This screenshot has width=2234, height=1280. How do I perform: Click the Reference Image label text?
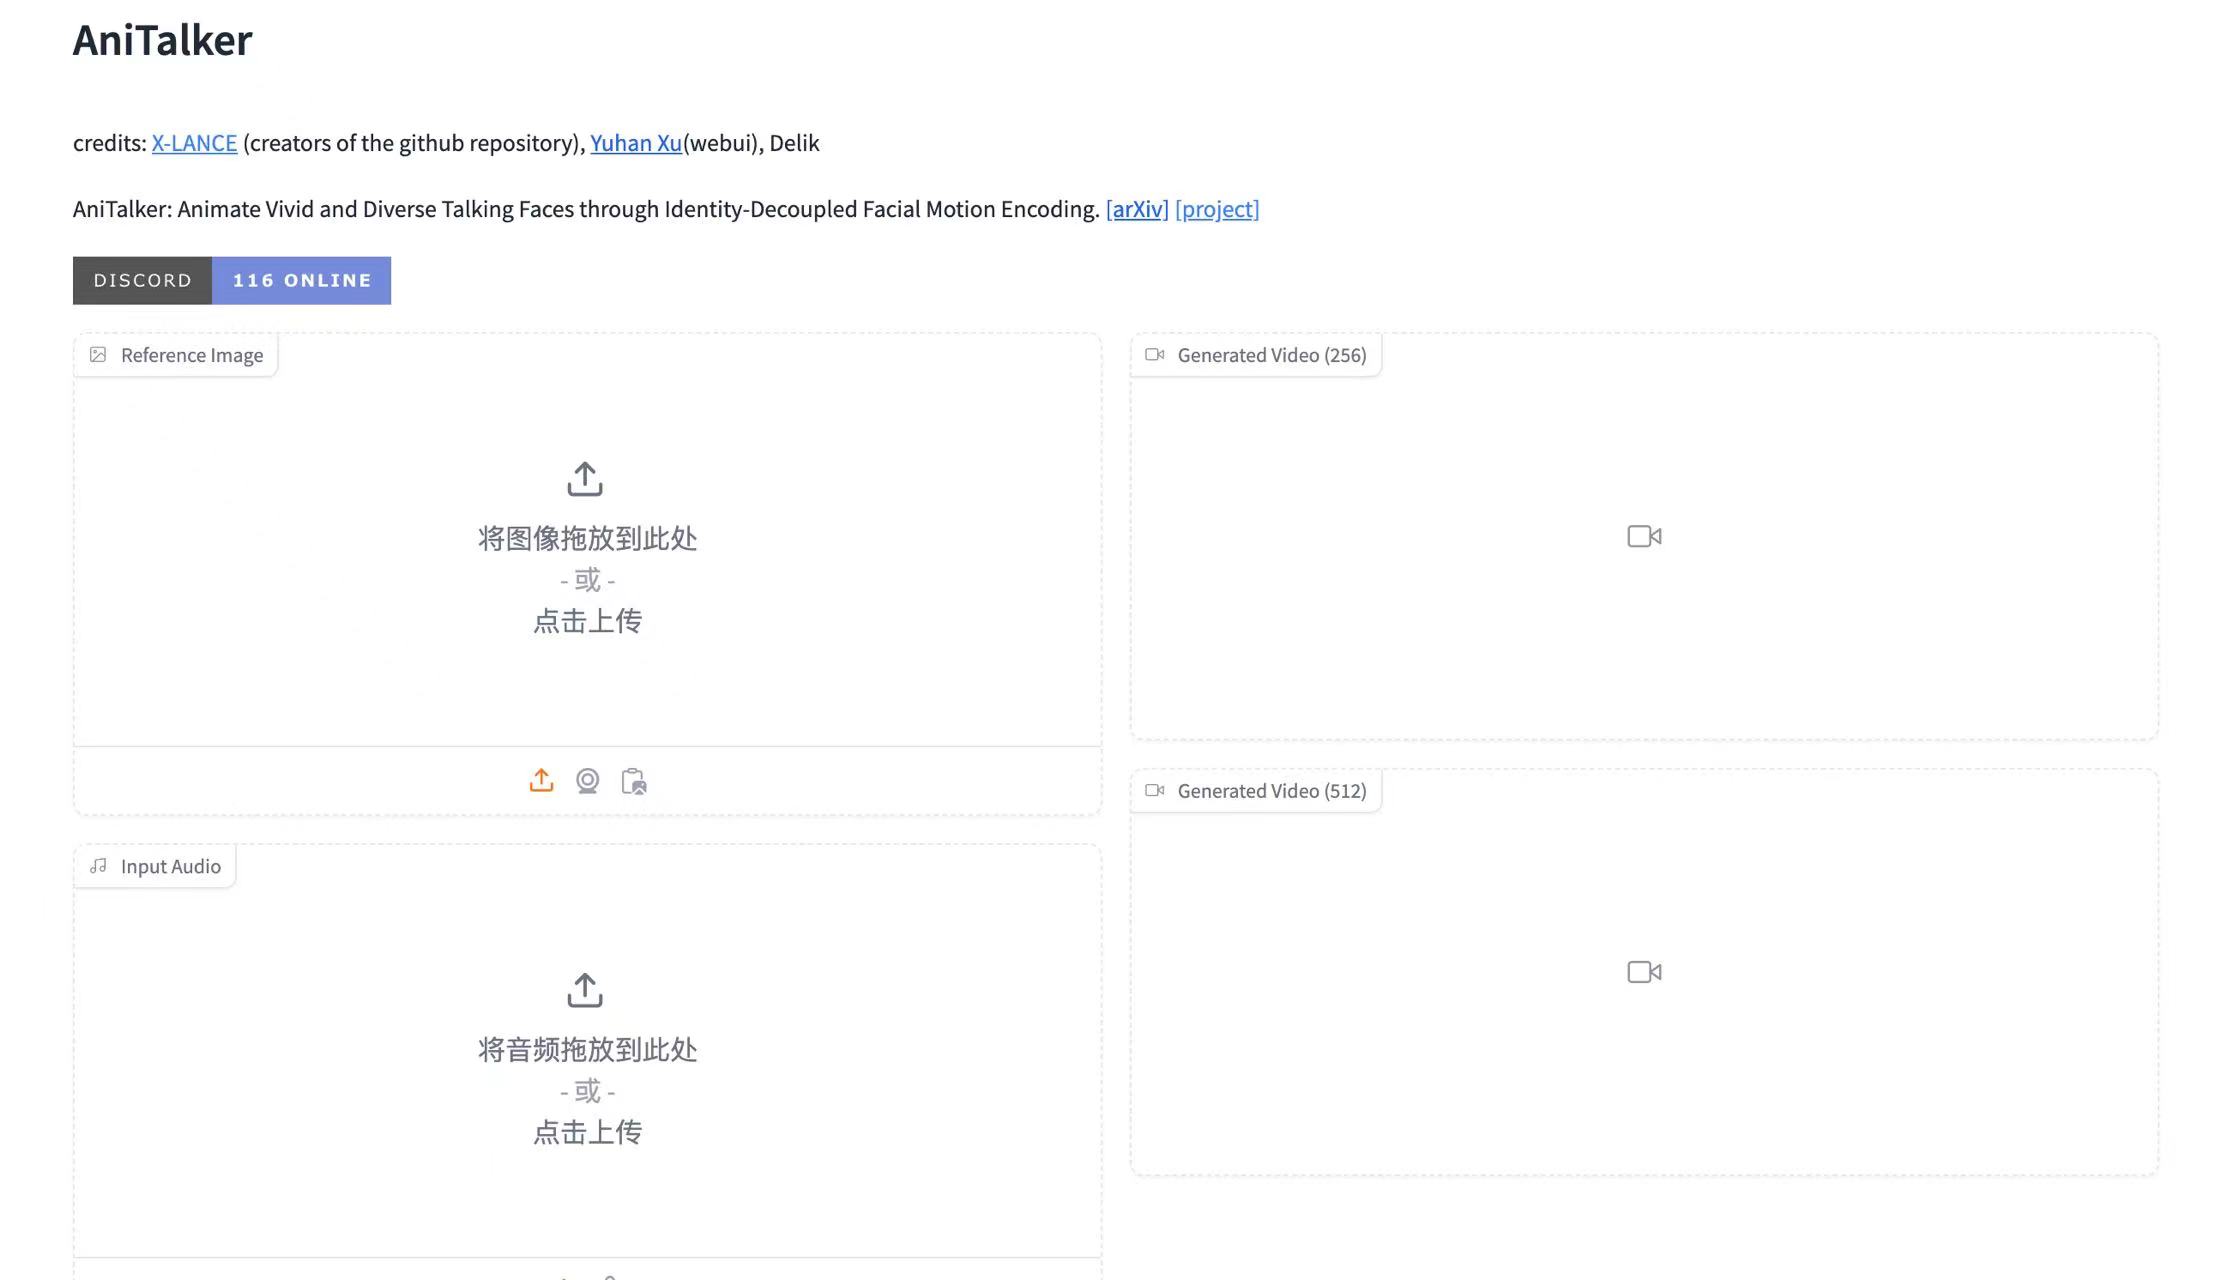pyautogui.click(x=192, y=355)
